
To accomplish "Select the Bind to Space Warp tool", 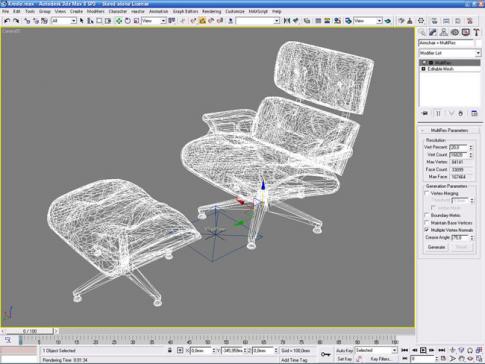I will pos(44,21).
